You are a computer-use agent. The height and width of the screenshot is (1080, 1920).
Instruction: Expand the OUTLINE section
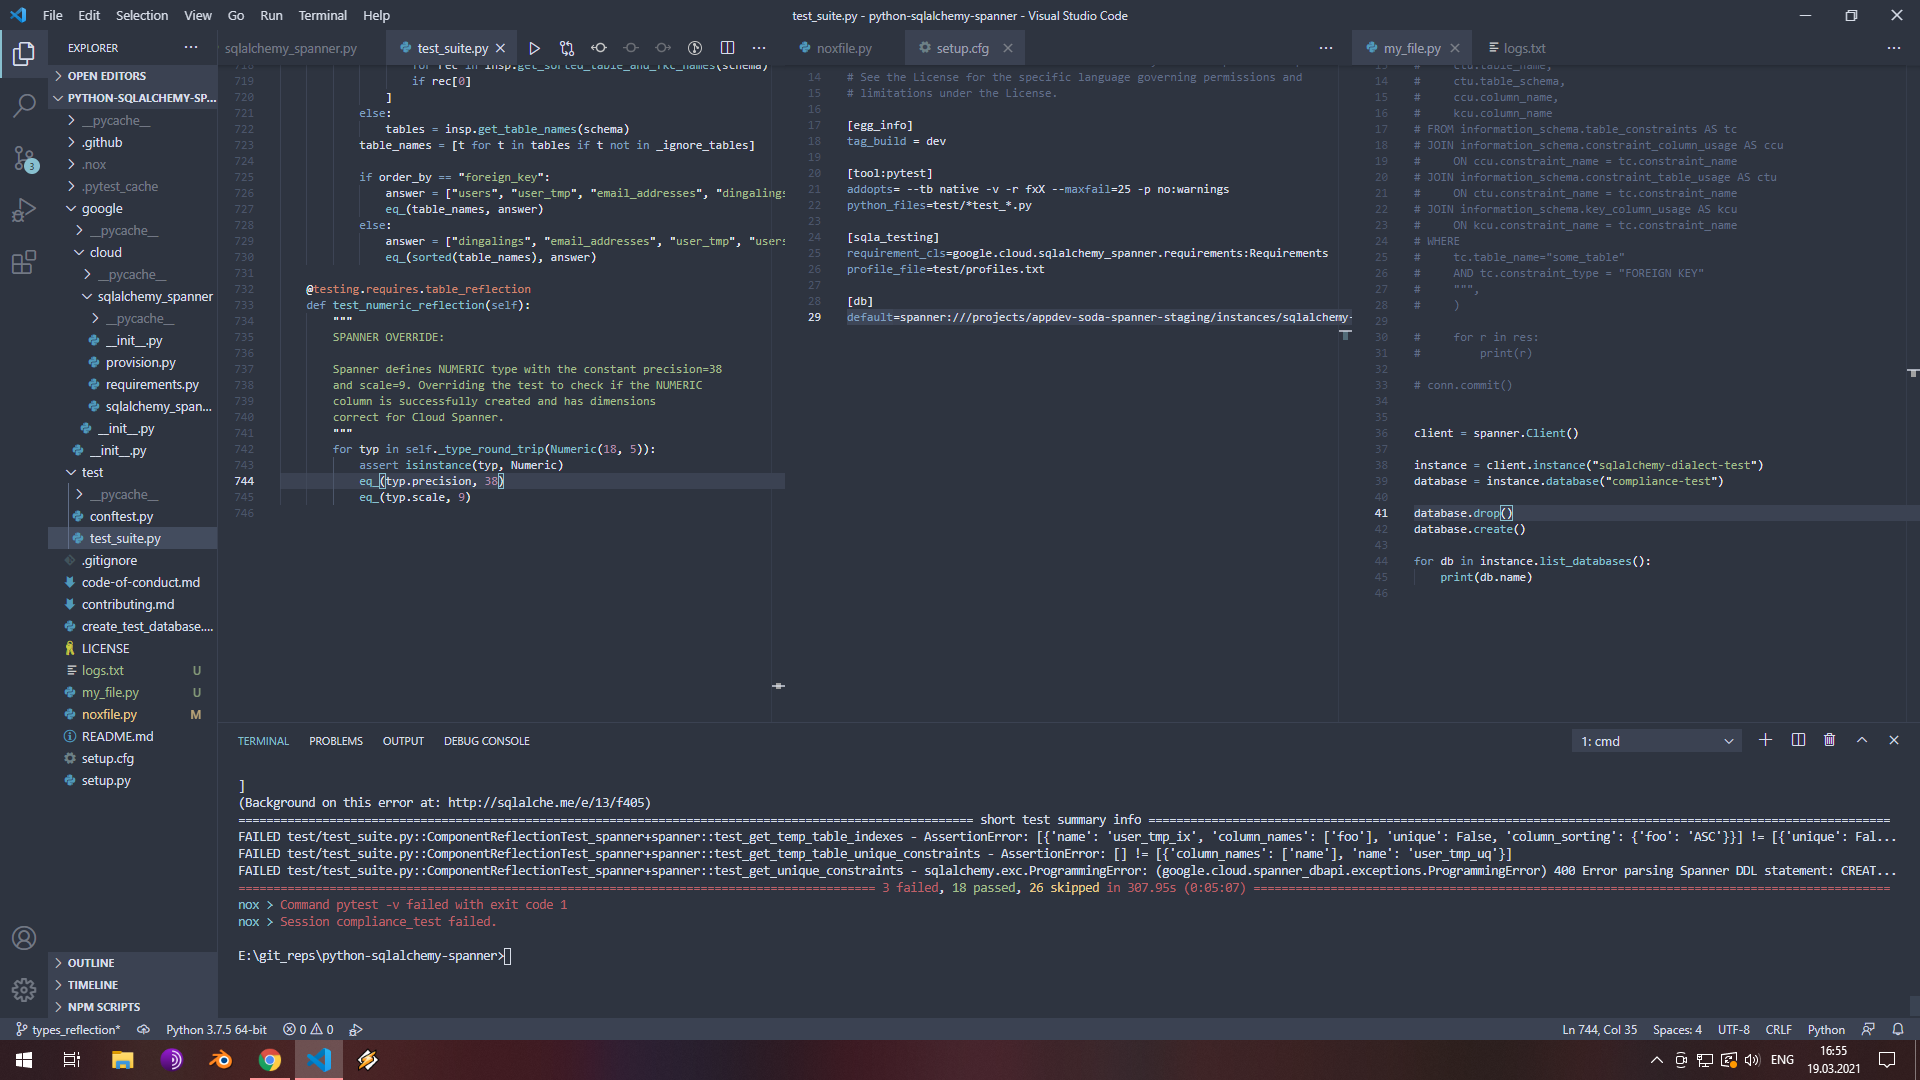pos(91,963)
